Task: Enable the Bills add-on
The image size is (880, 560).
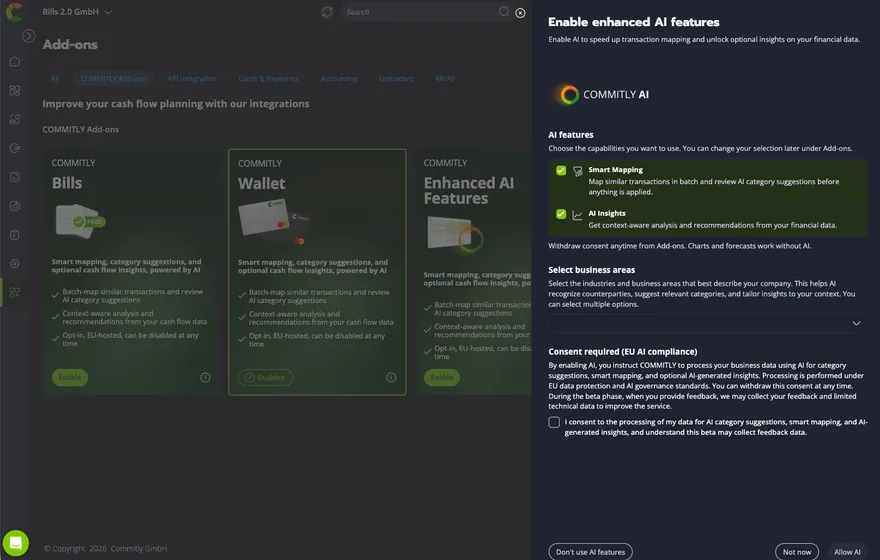Action: (70, 377)
